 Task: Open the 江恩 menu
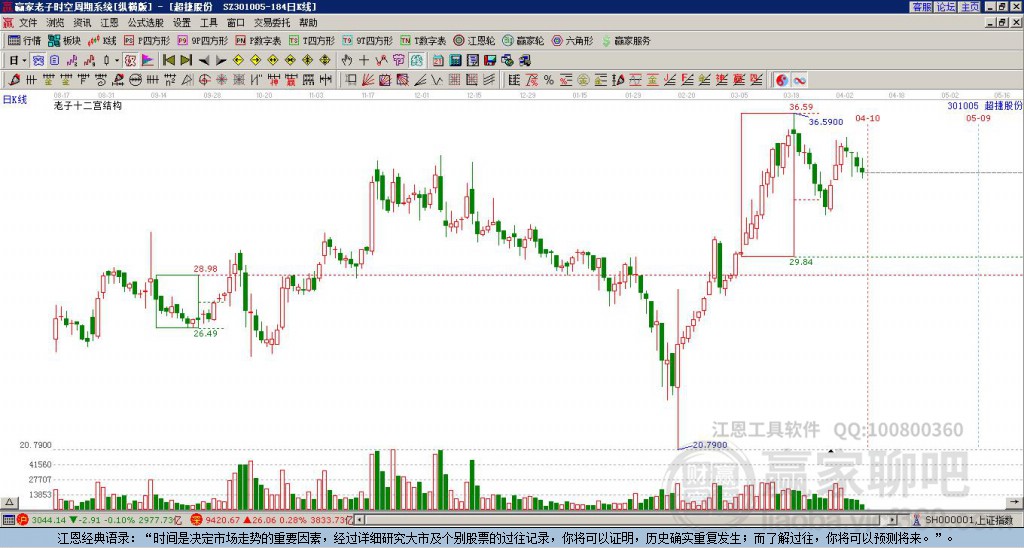[x=109, y=23]
